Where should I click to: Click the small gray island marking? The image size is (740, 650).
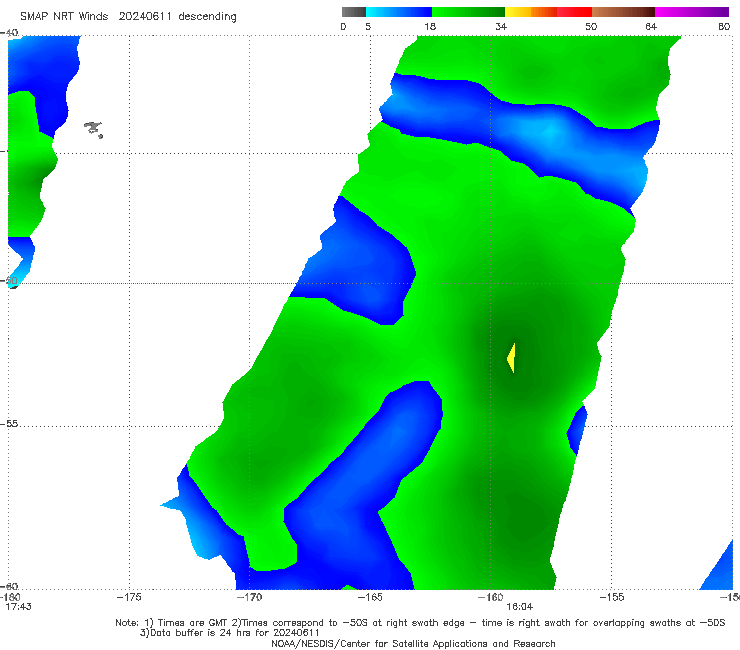[93, 129]
